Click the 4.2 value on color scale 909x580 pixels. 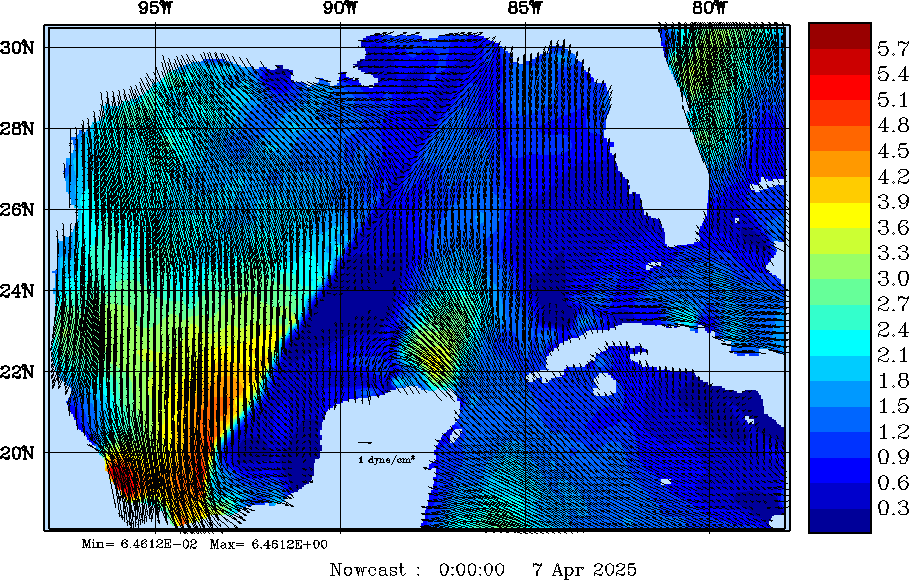[x=893, y=176]
